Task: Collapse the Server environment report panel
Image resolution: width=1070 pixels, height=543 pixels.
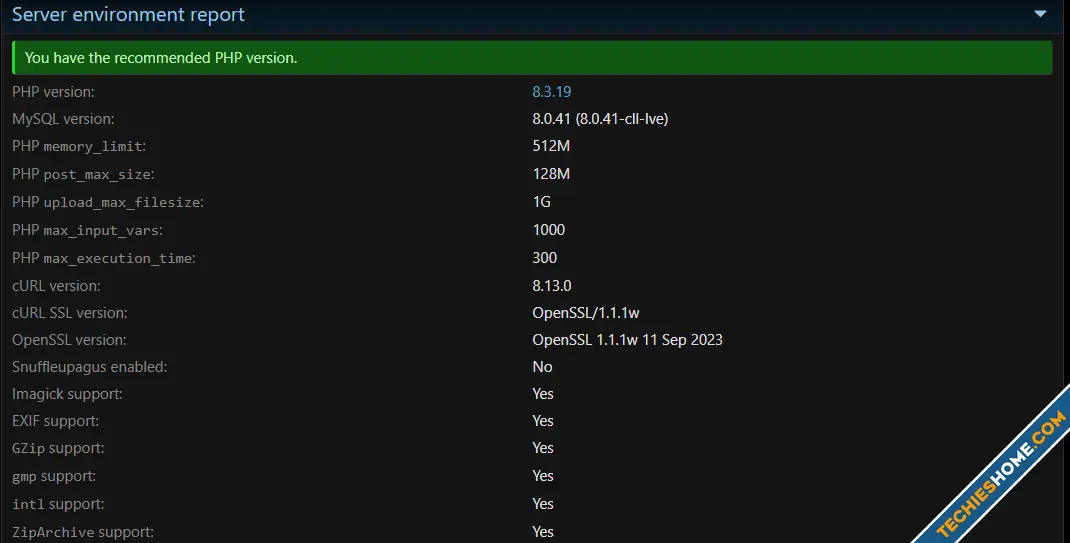Action: [x=1040, y=14]
